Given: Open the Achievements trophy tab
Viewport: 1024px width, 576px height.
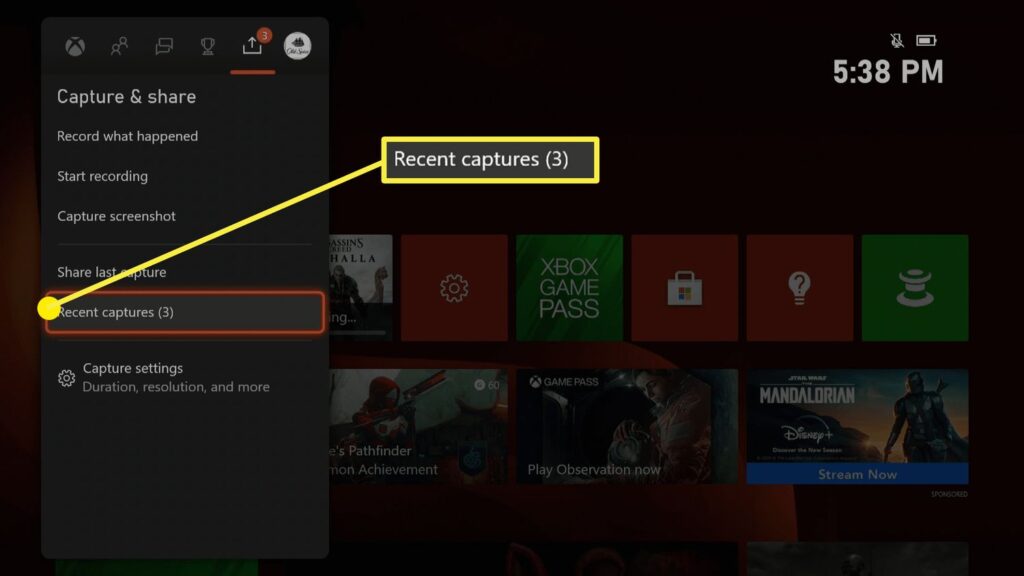Looking at the screenshot, I should pos(208,46).
